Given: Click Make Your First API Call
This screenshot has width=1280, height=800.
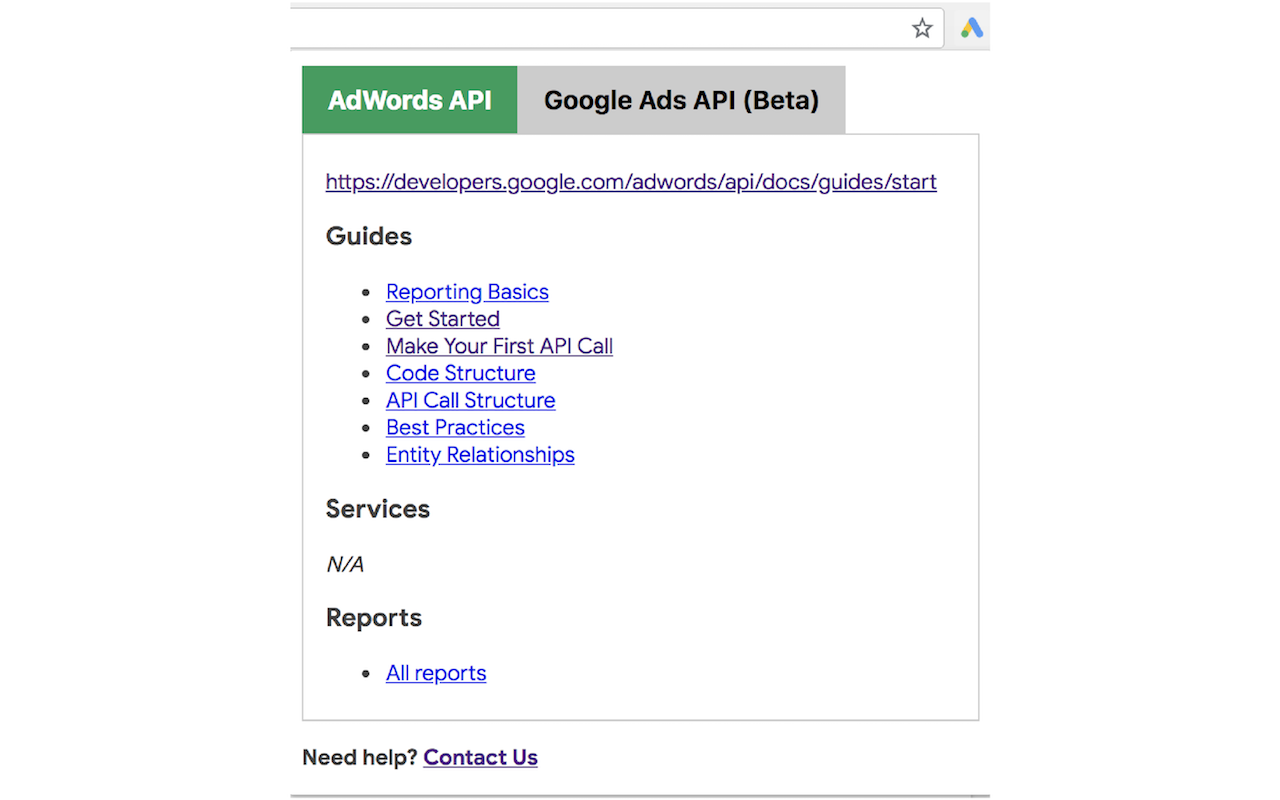Looking at the screenshot, I should pos(499,346).
